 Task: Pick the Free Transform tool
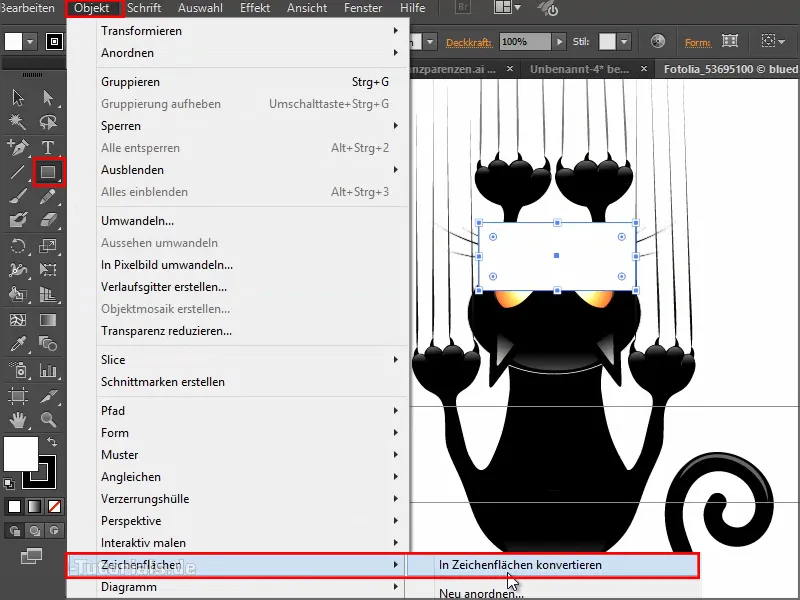48,270
